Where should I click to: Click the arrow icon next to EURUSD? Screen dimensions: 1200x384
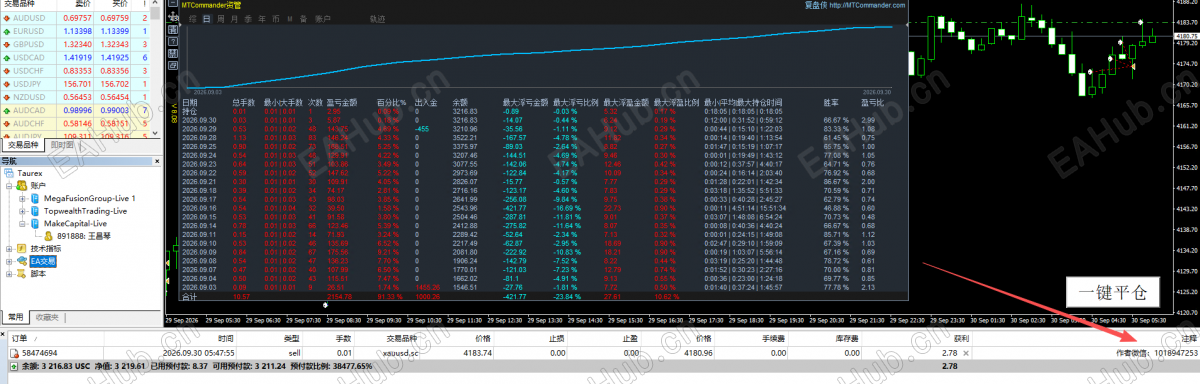(8, 31)
